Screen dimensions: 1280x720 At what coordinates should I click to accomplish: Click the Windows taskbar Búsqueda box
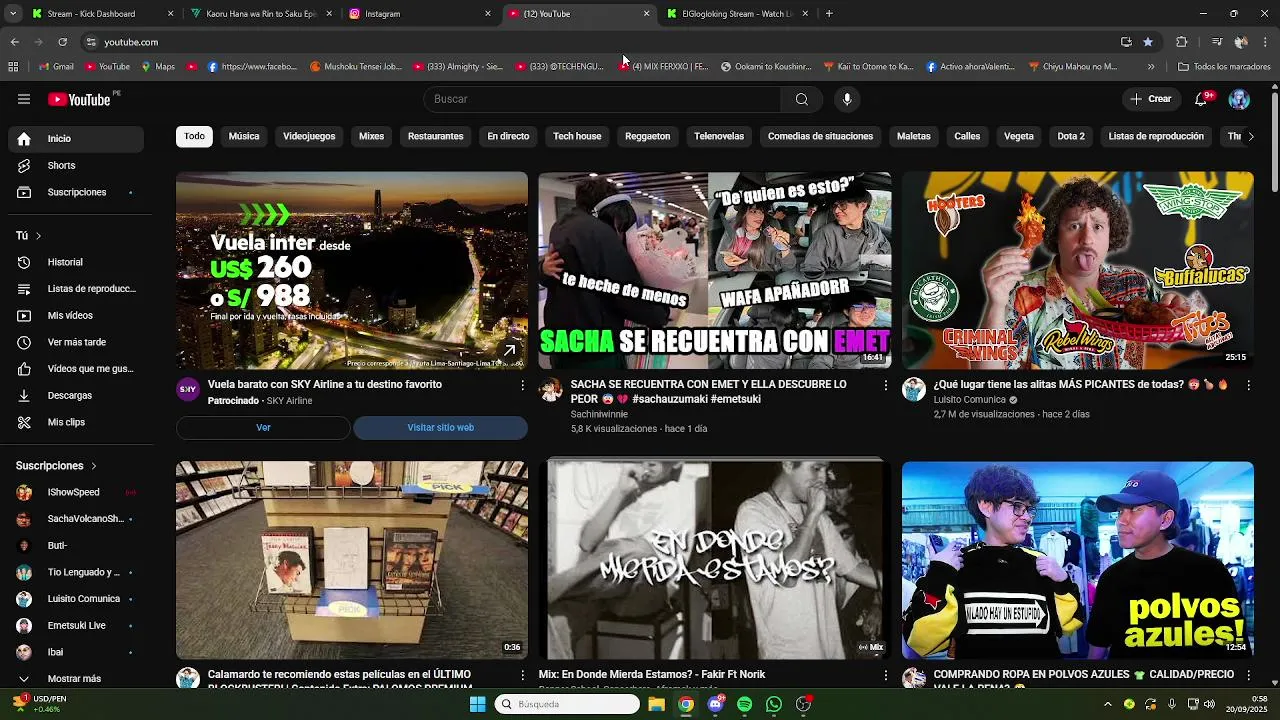click(x=567, y=704)
